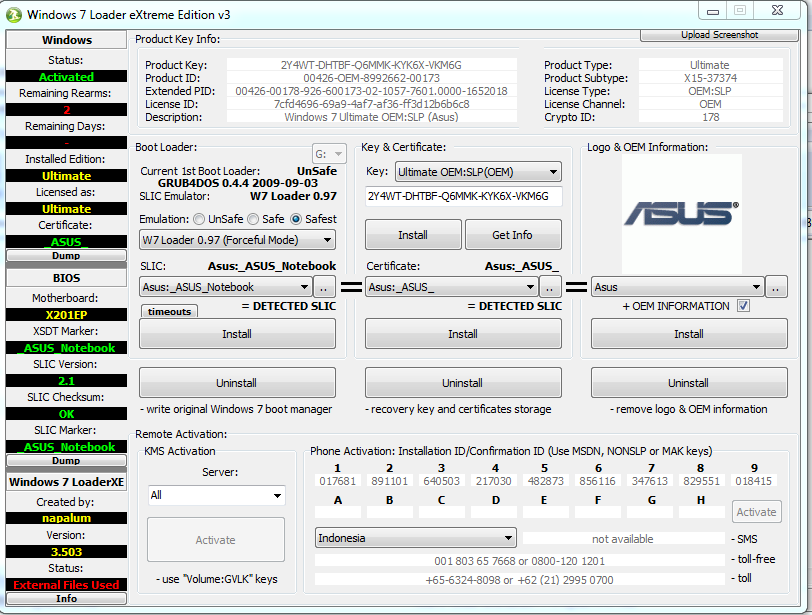
Task: Click the browse button next to Certificate dropdown
Action: click(550, 287)
